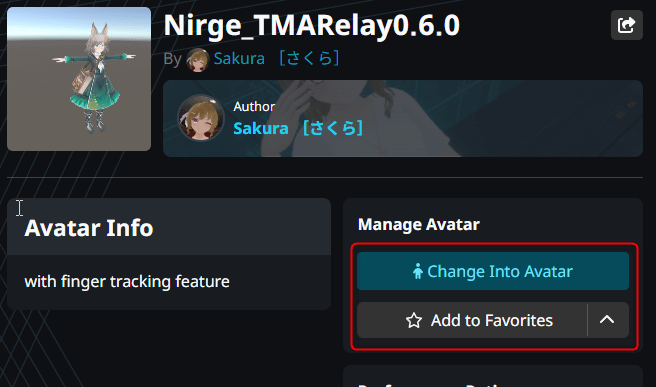Click the "with finger tracking feature" description

pyautogui.click(x=127, y=282)
